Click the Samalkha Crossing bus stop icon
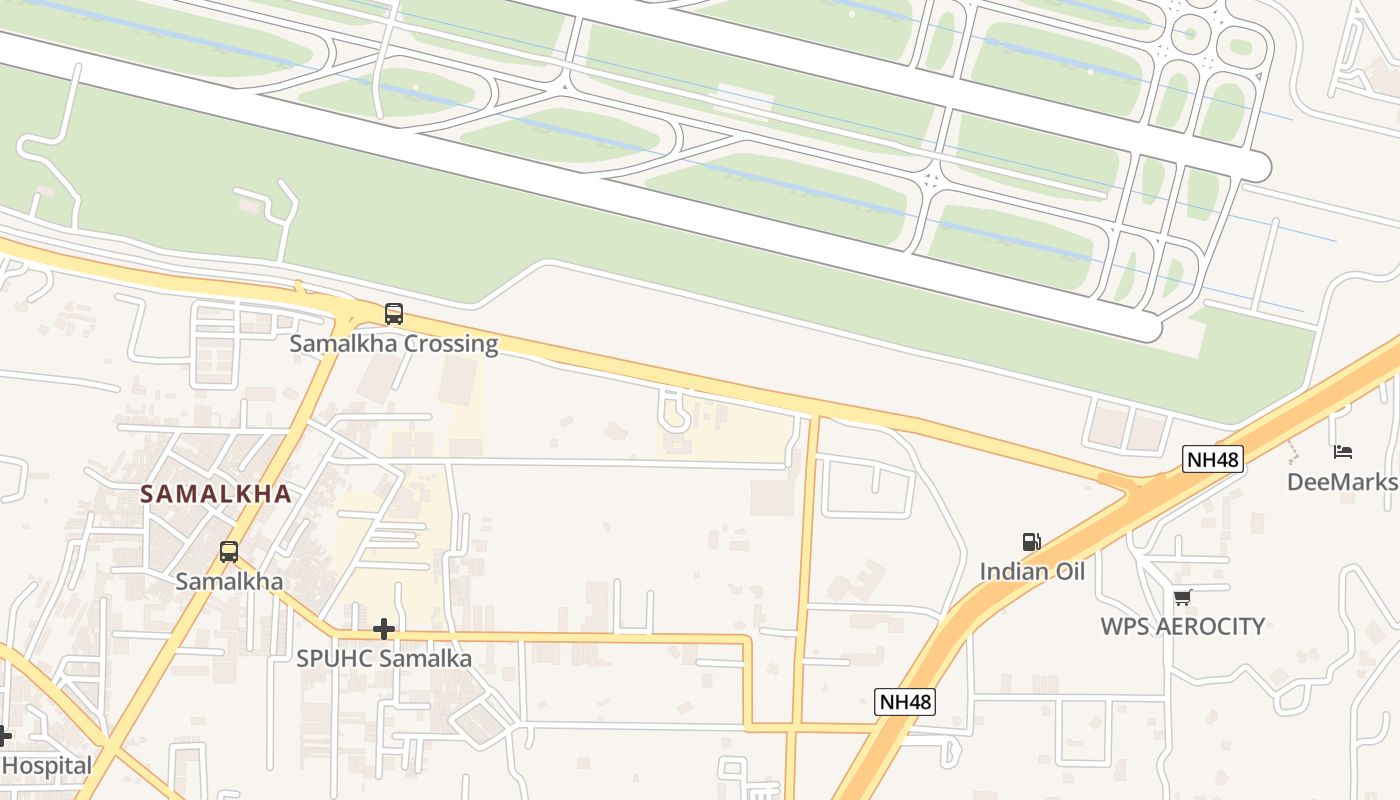 394,314
